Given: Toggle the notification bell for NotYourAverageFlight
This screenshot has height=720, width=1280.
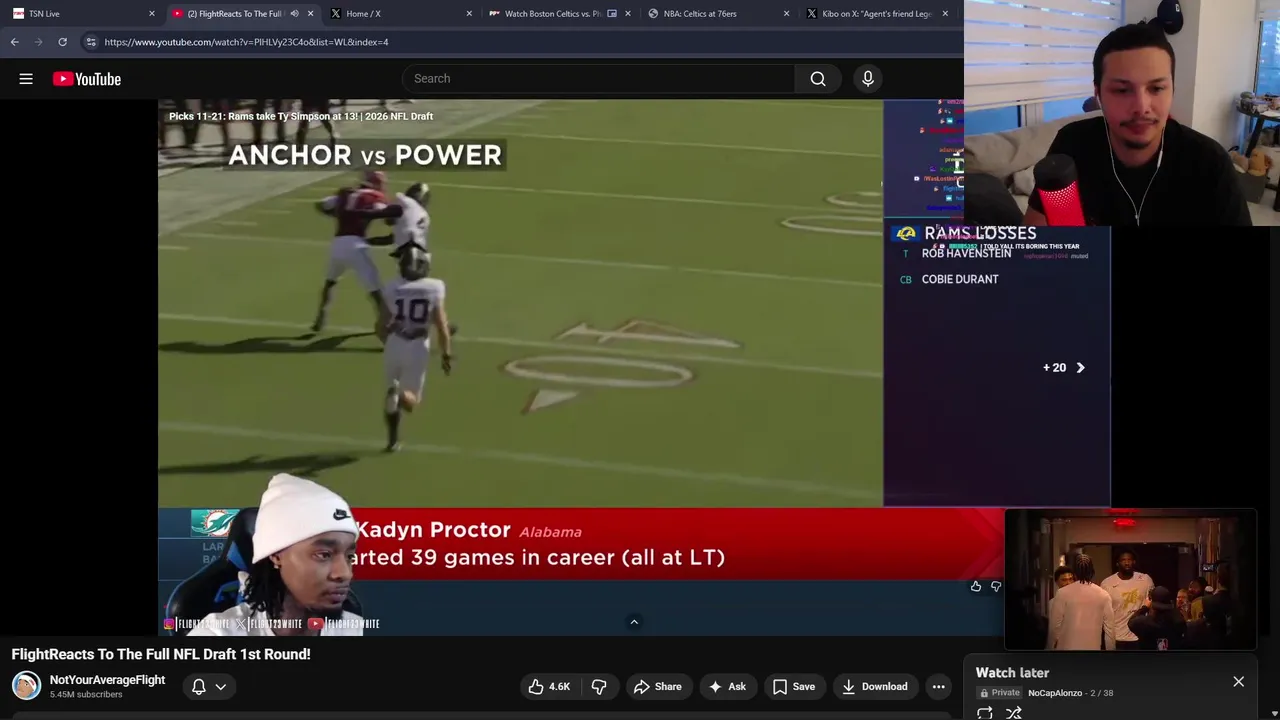Looking at the screenshot, I should pos(198,687).
